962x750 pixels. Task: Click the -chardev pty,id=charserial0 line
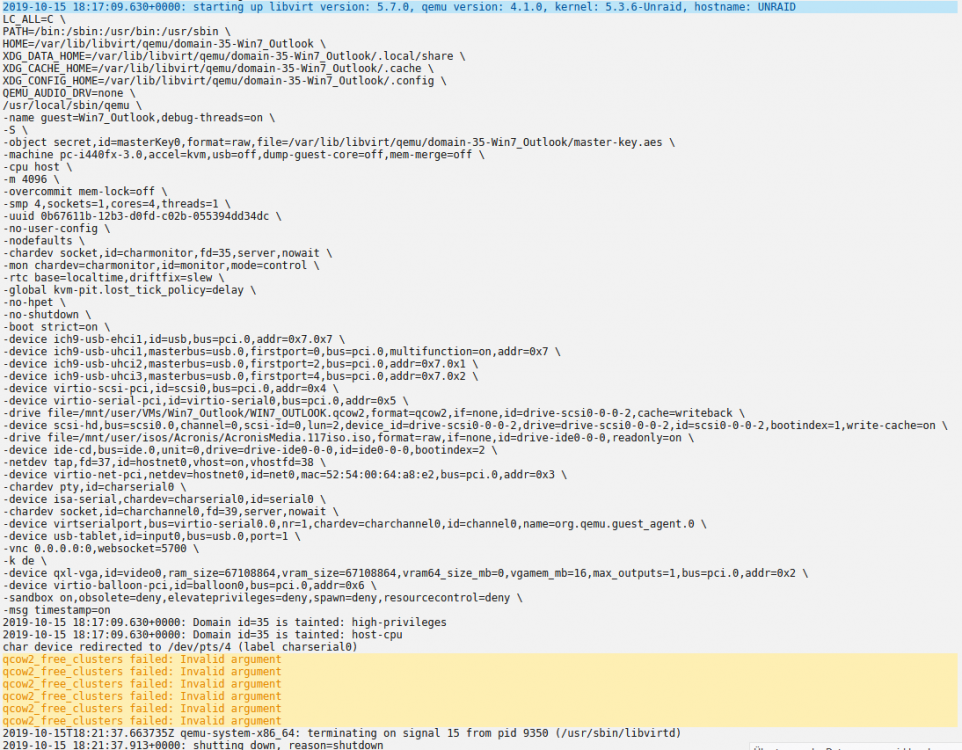94,485
